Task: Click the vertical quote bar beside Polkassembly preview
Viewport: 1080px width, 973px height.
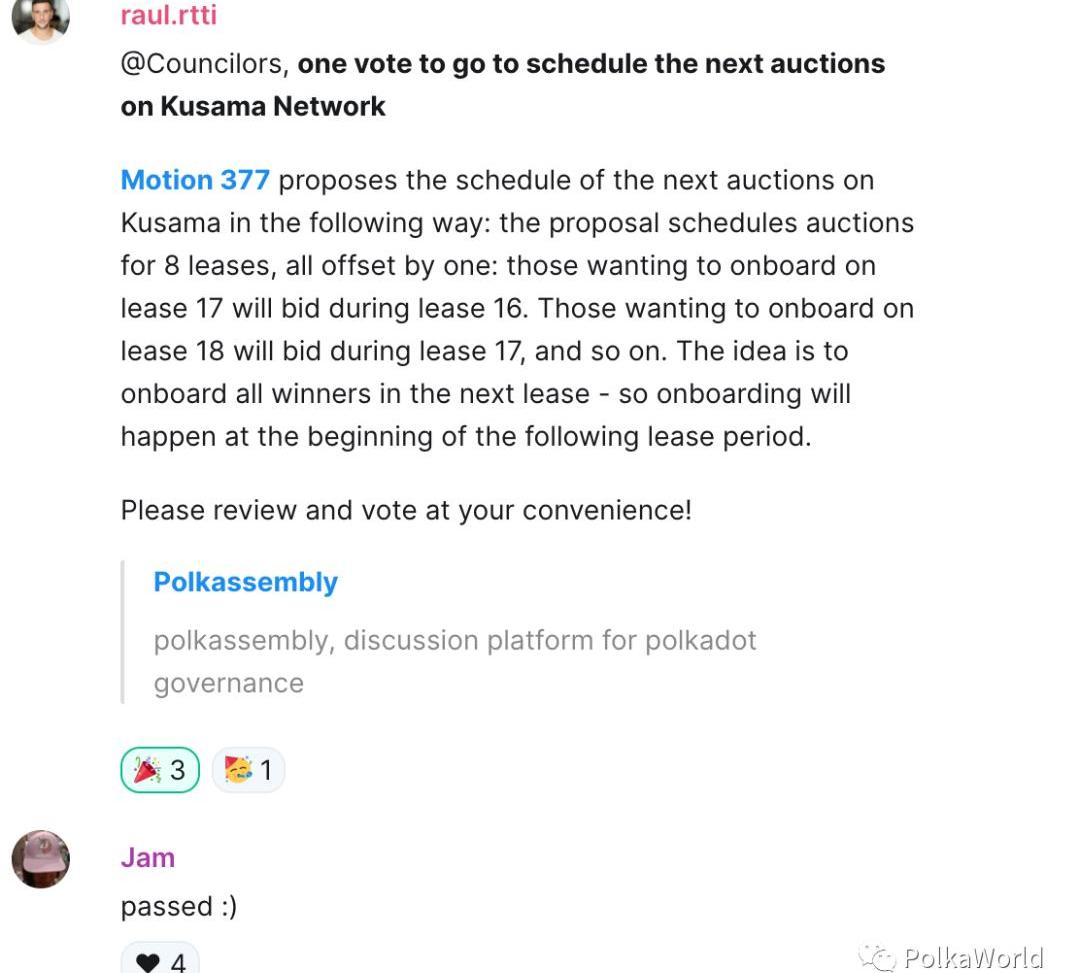Action: [123, 632]
